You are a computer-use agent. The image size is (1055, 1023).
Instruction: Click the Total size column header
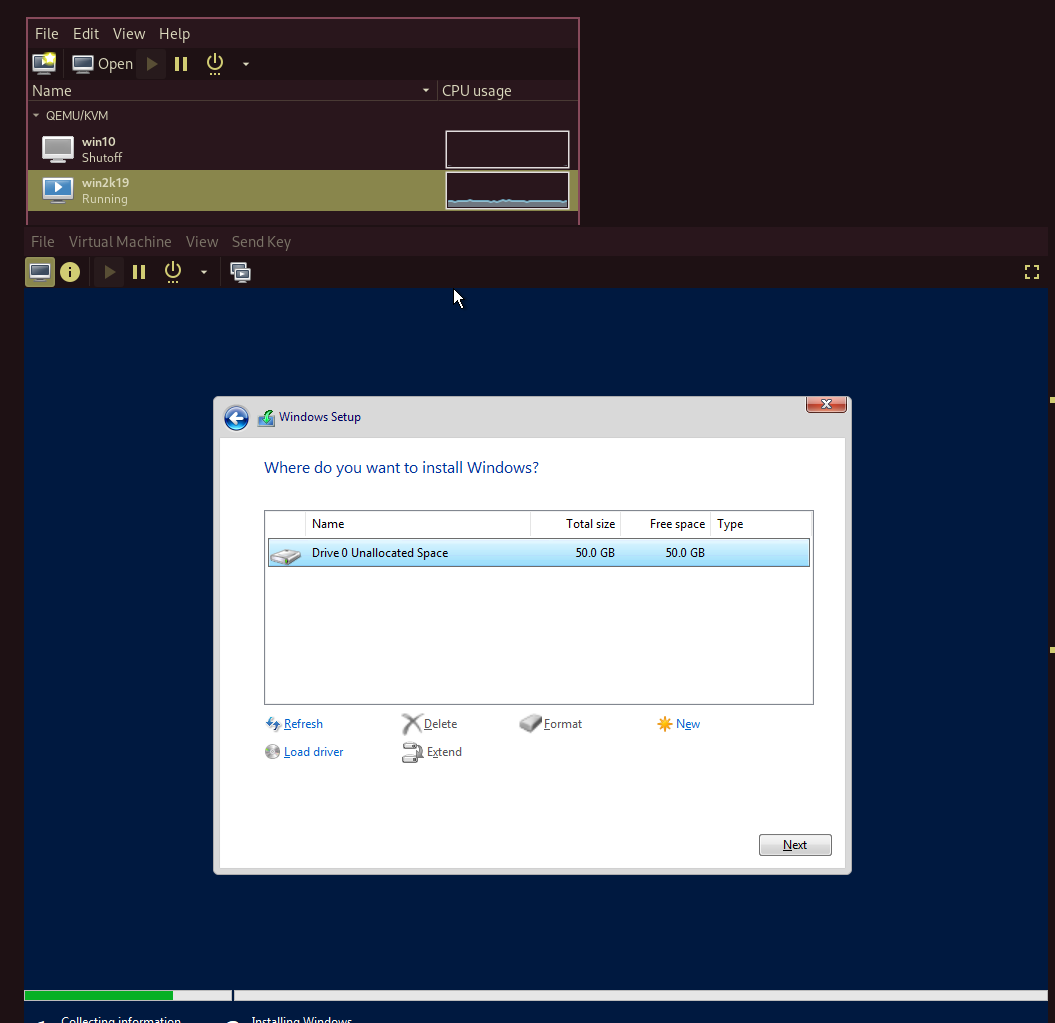pyautogui.click(x=576, y=524)
